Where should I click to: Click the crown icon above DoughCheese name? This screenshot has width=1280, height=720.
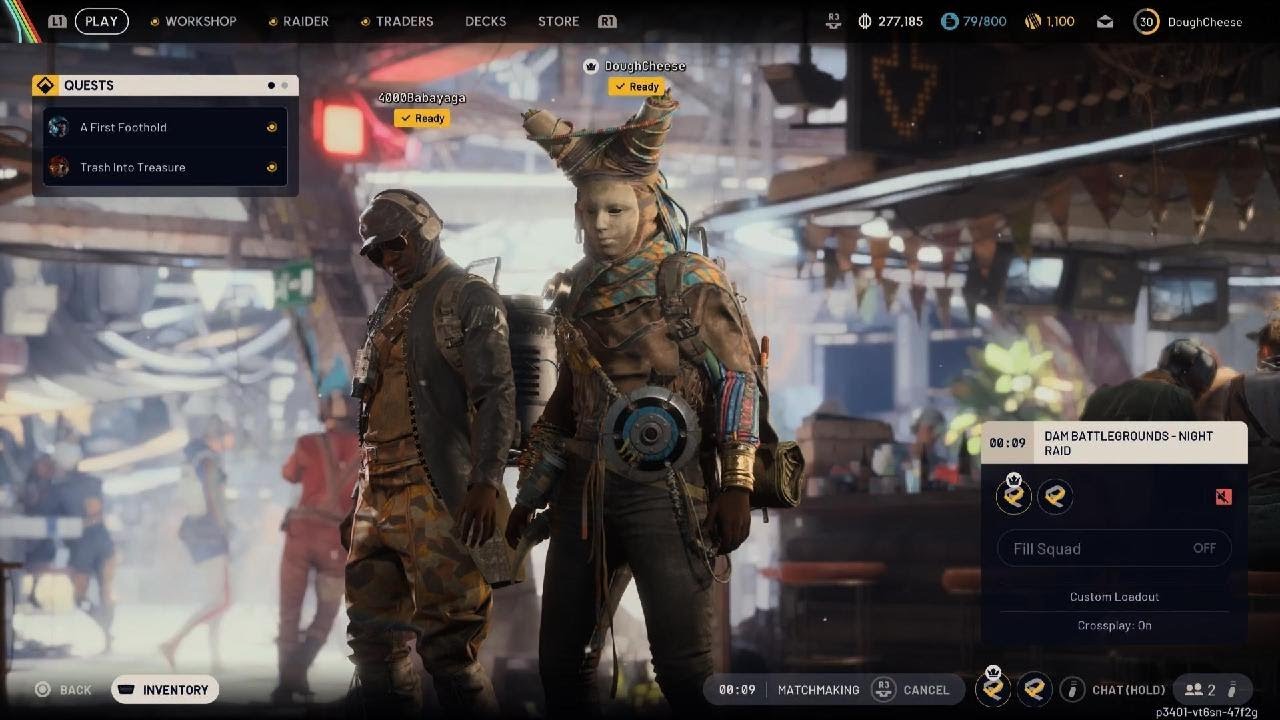click(x=591, y=66)
